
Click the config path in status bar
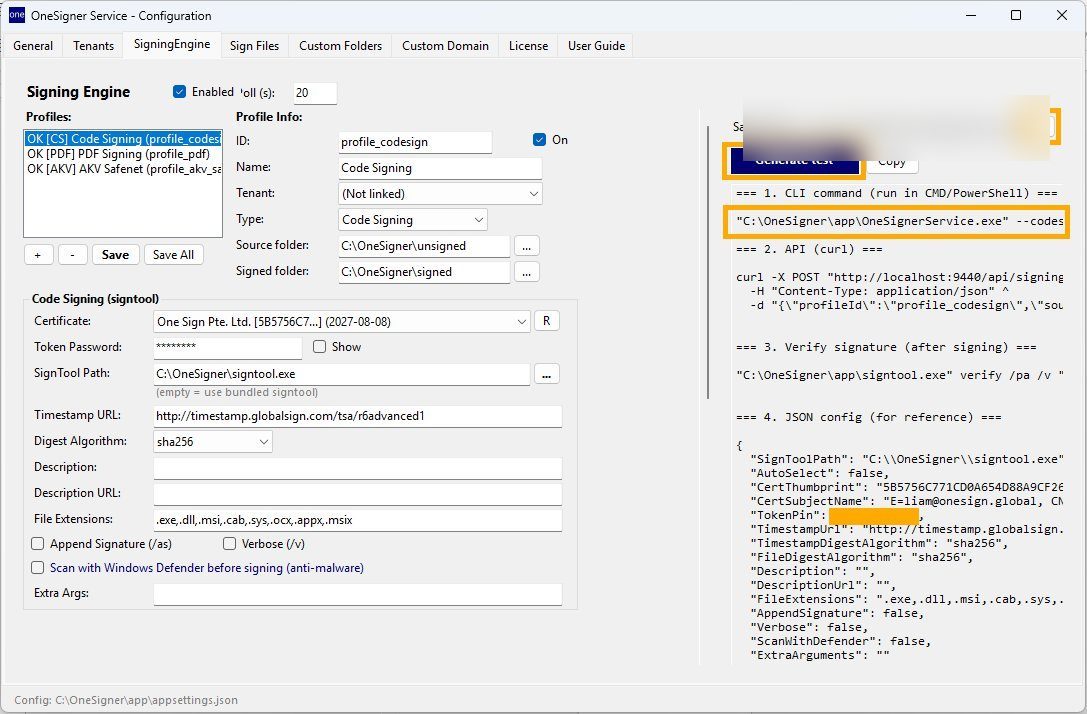click(125, 700)
